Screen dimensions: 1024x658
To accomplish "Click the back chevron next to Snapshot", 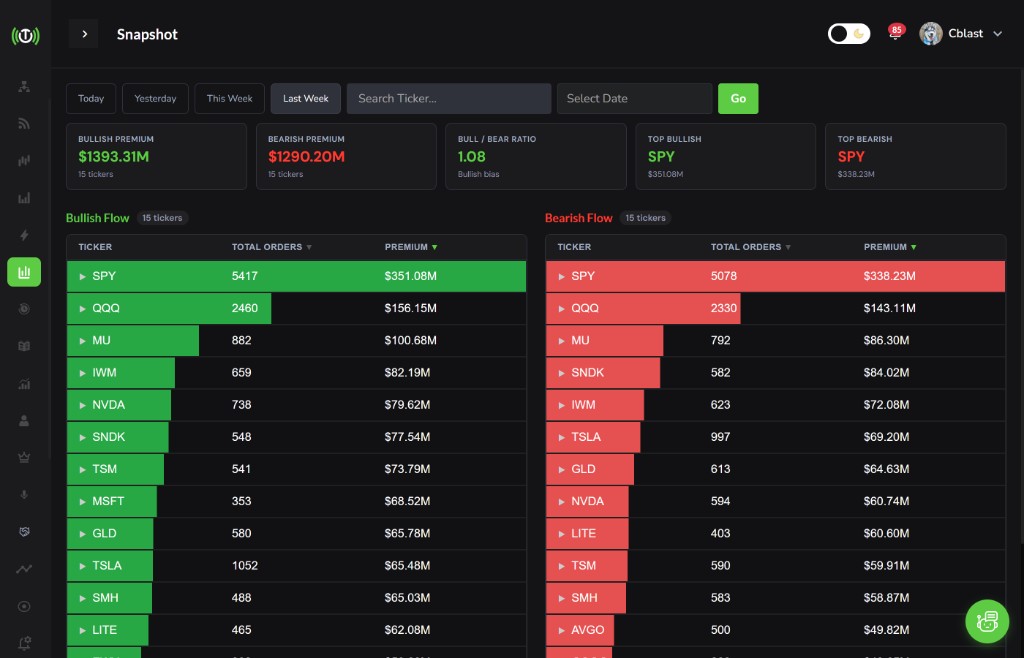I will 84,33.
